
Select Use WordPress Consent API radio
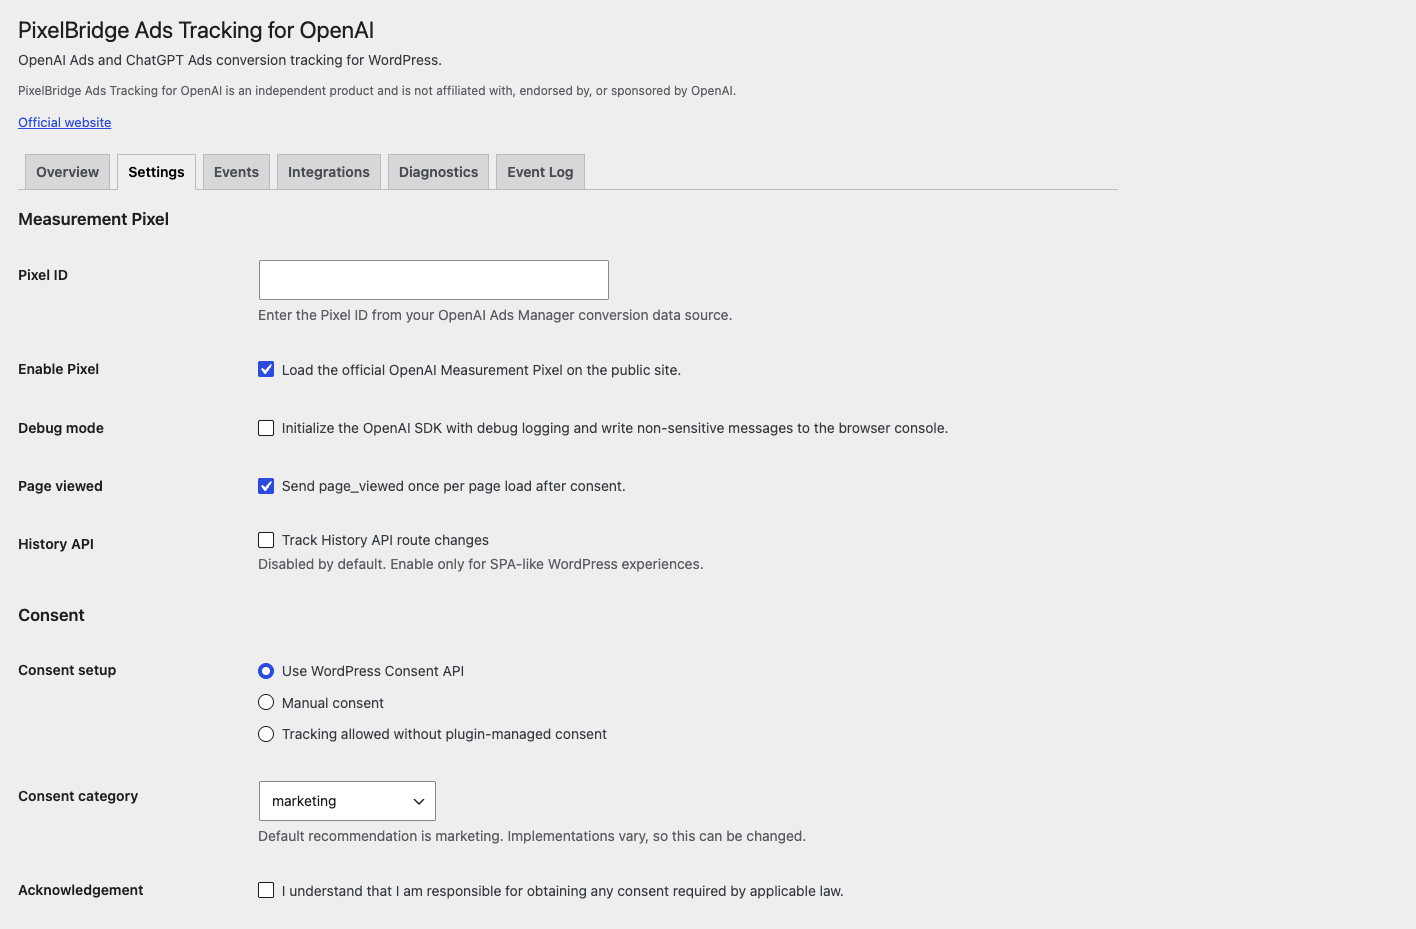click(x=266, y=671)
